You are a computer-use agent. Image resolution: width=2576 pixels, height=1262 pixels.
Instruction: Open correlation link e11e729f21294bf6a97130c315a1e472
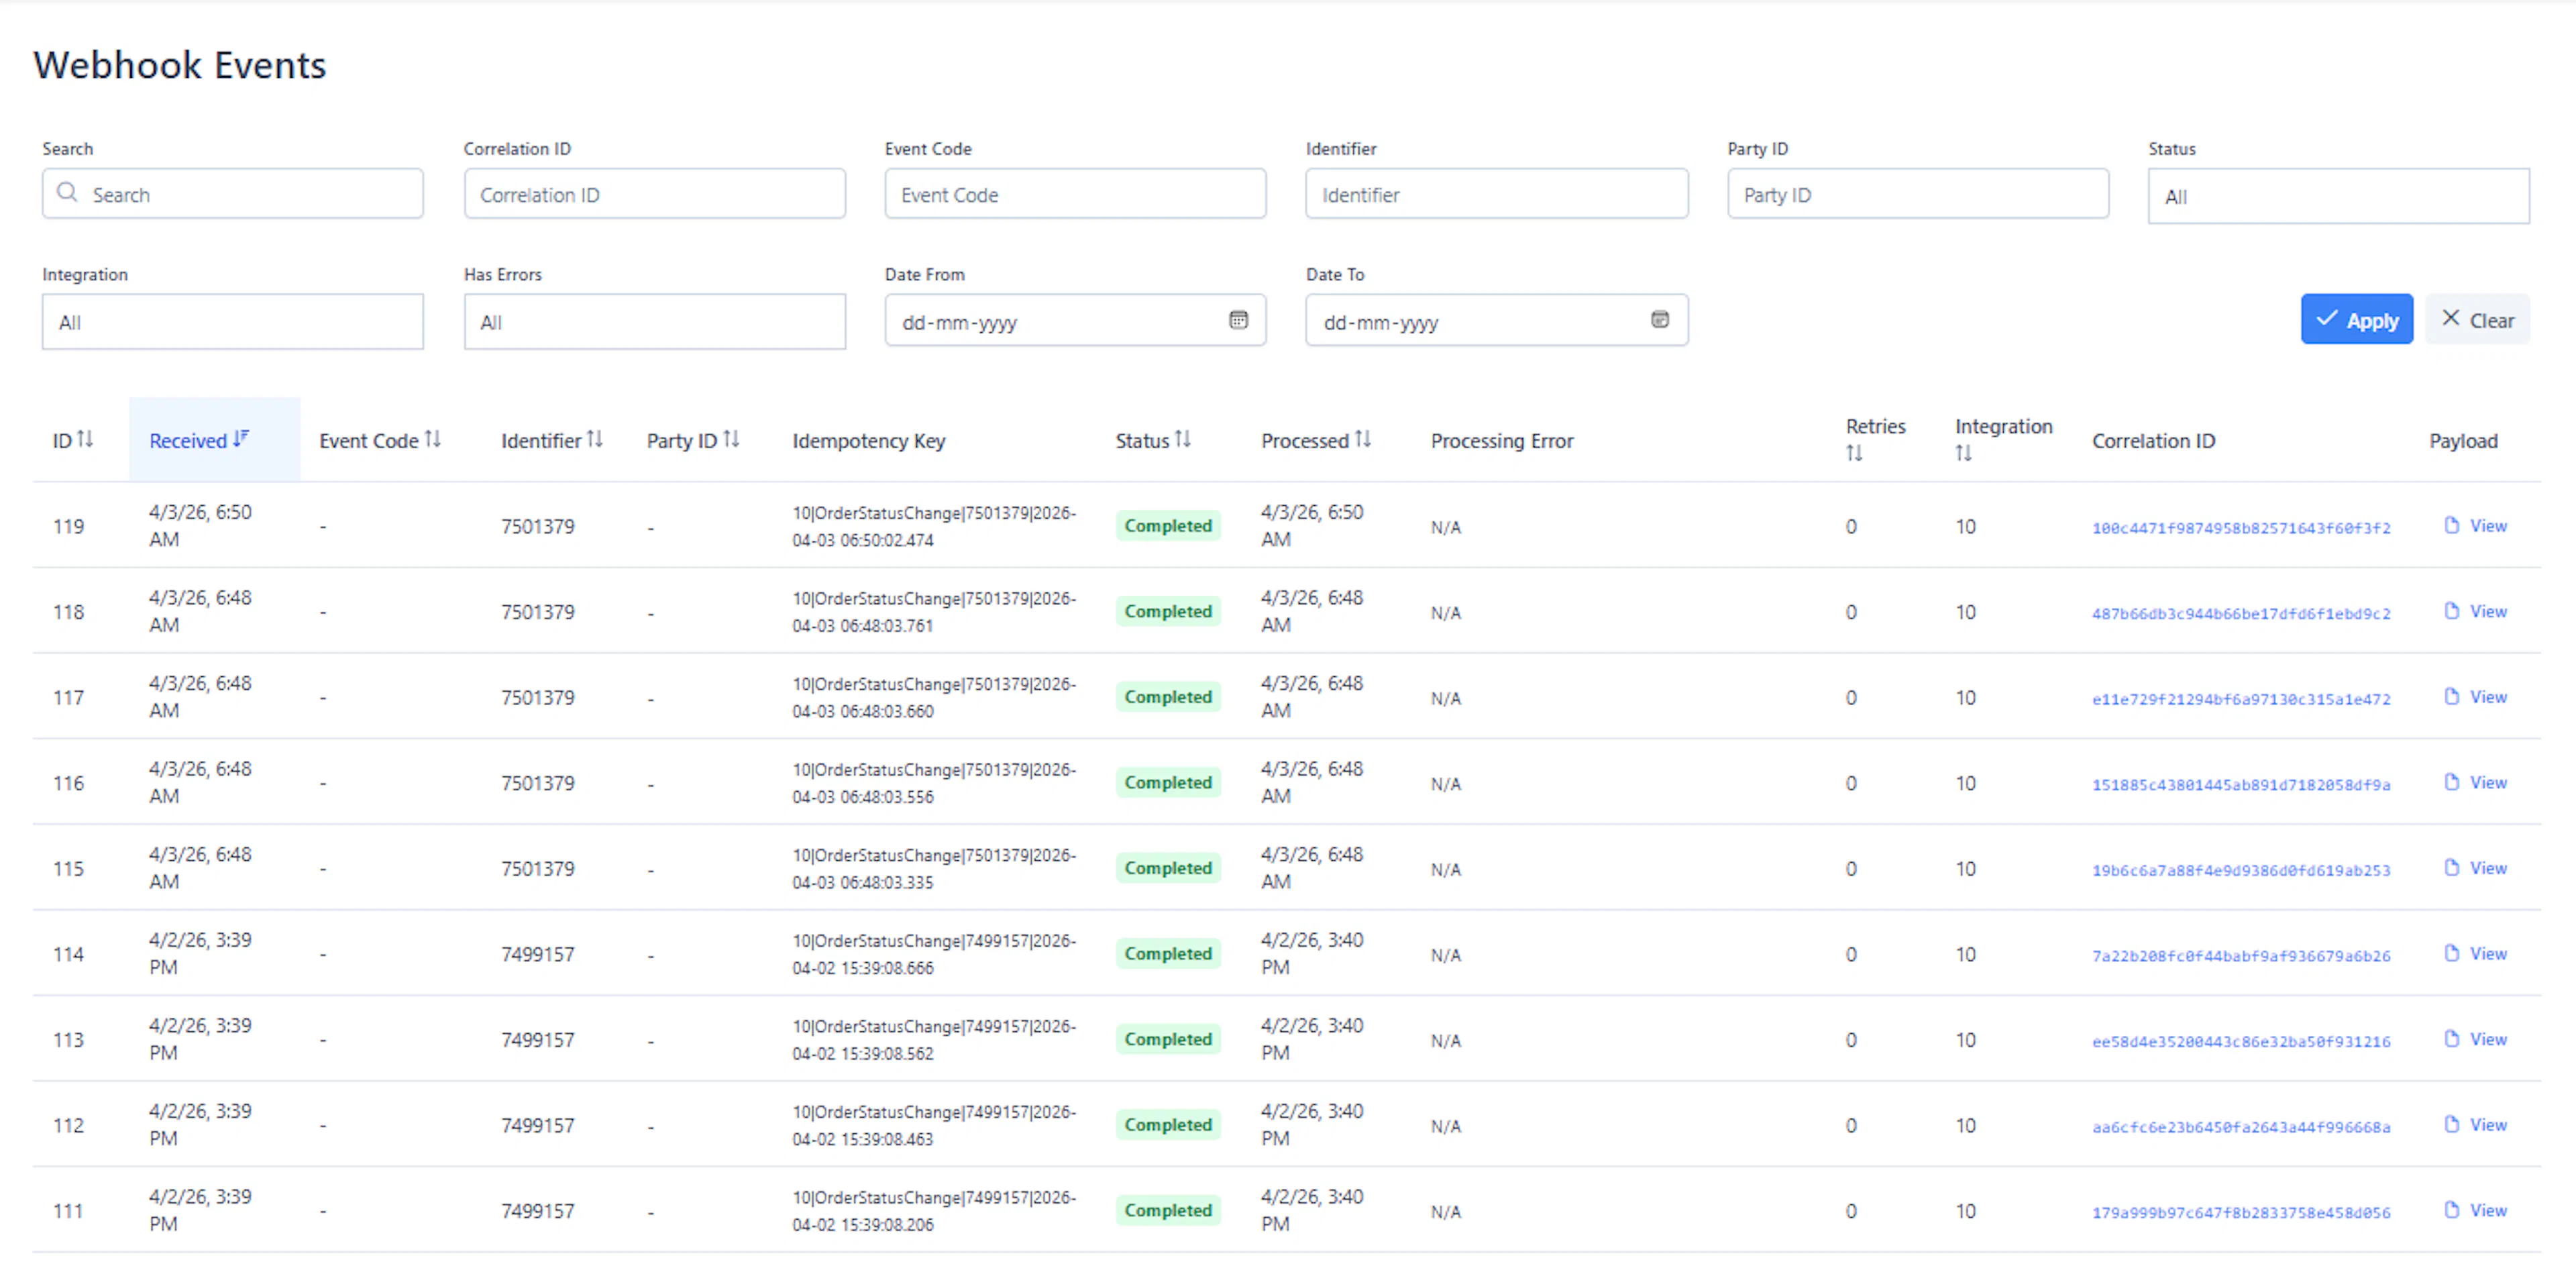(x=2241, y=700)
